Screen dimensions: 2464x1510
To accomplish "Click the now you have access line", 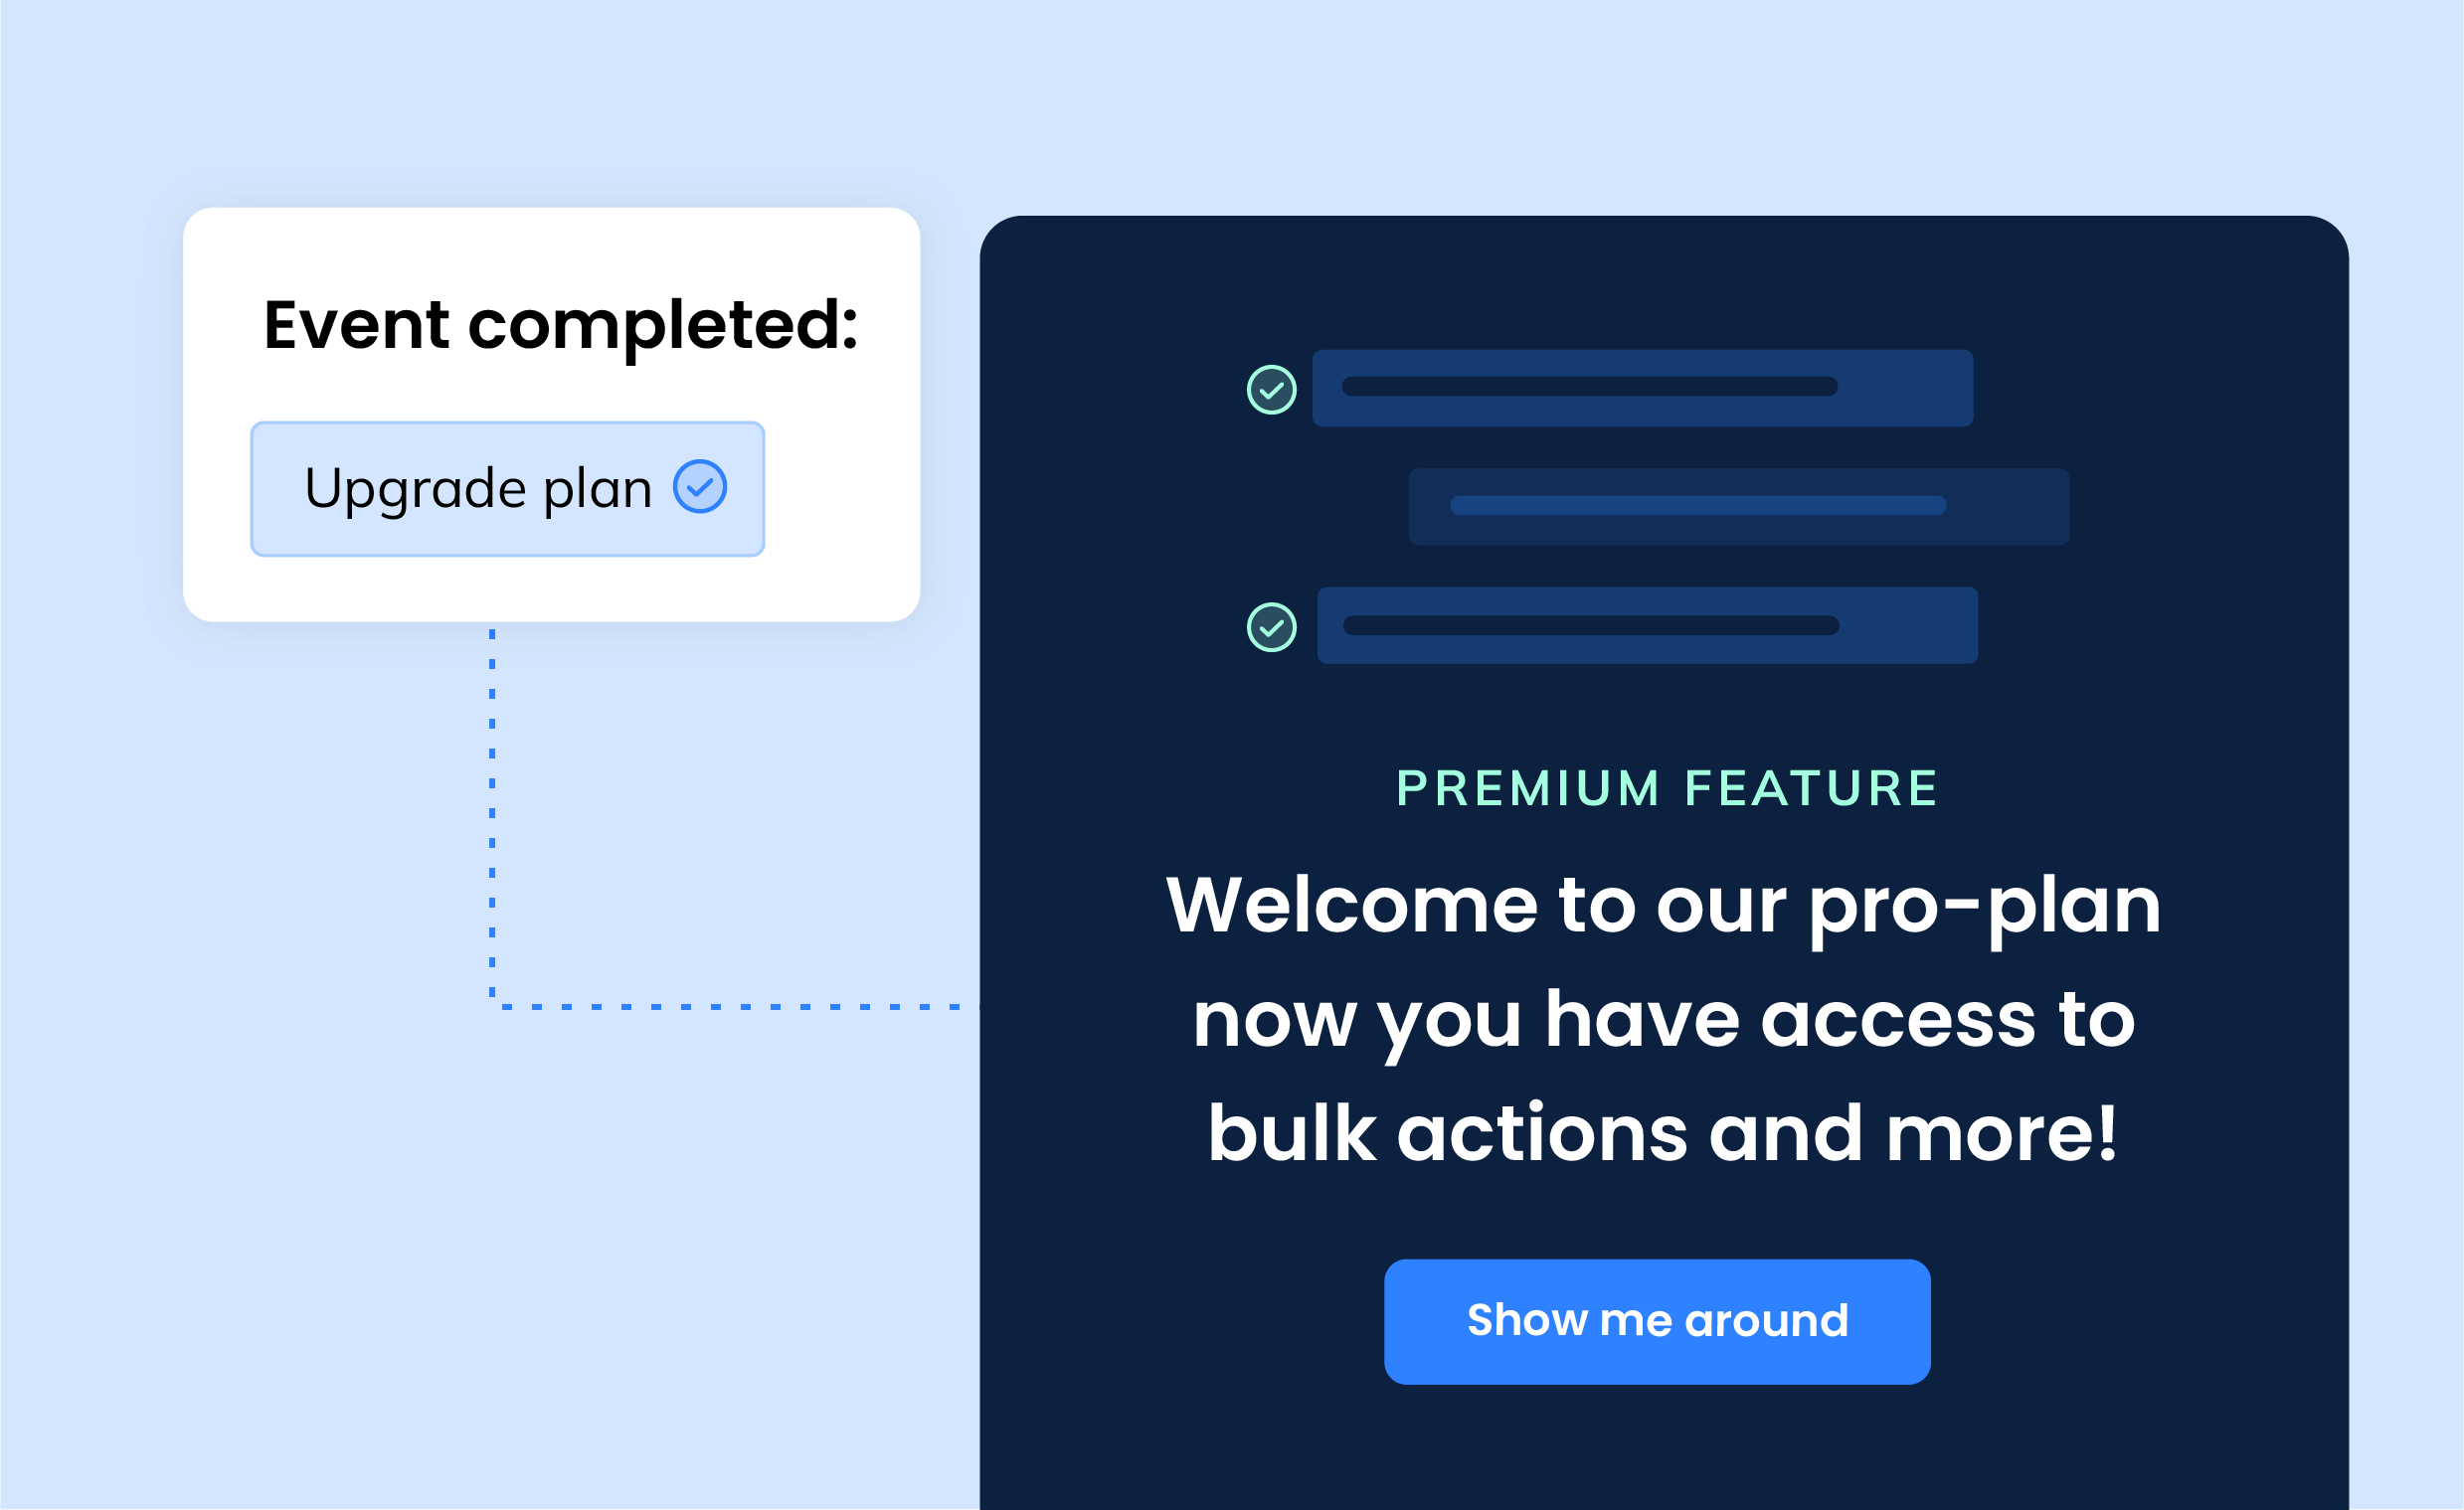I will 1664,1021.
